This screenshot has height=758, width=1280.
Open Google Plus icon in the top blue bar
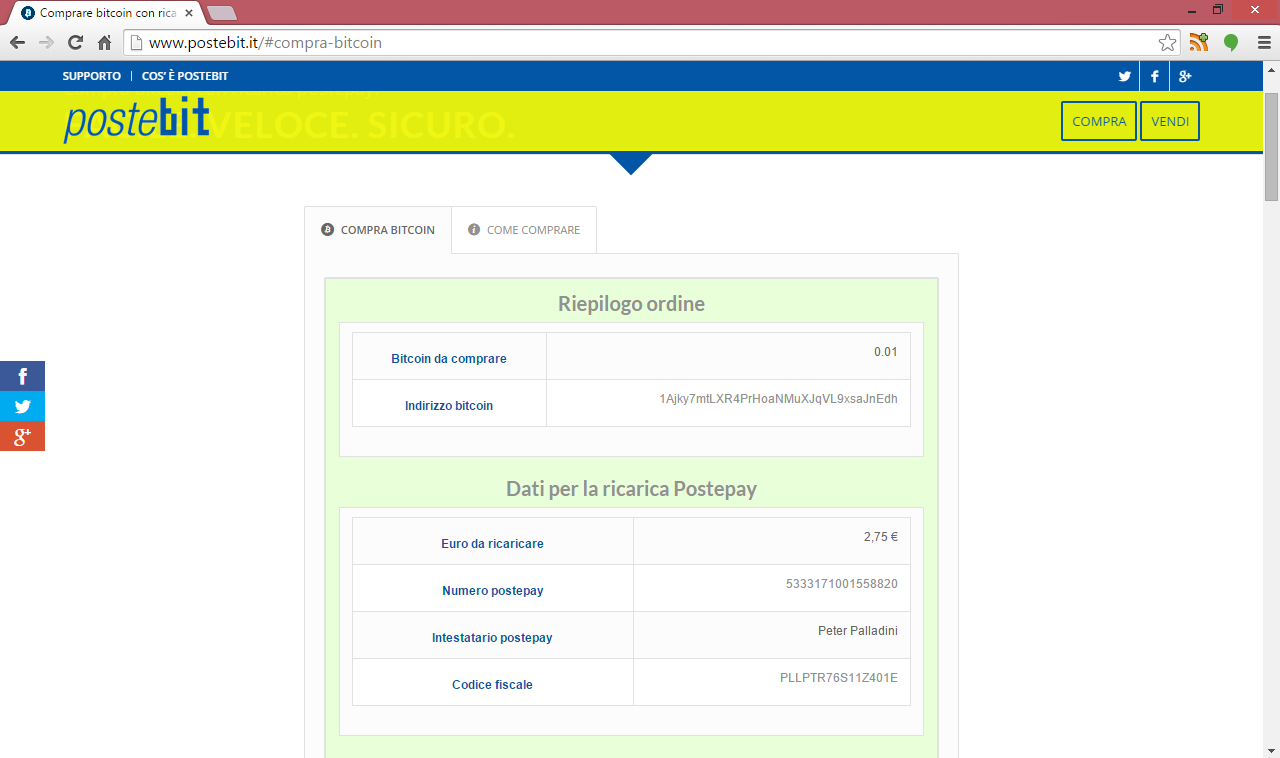click(1185, 76)
